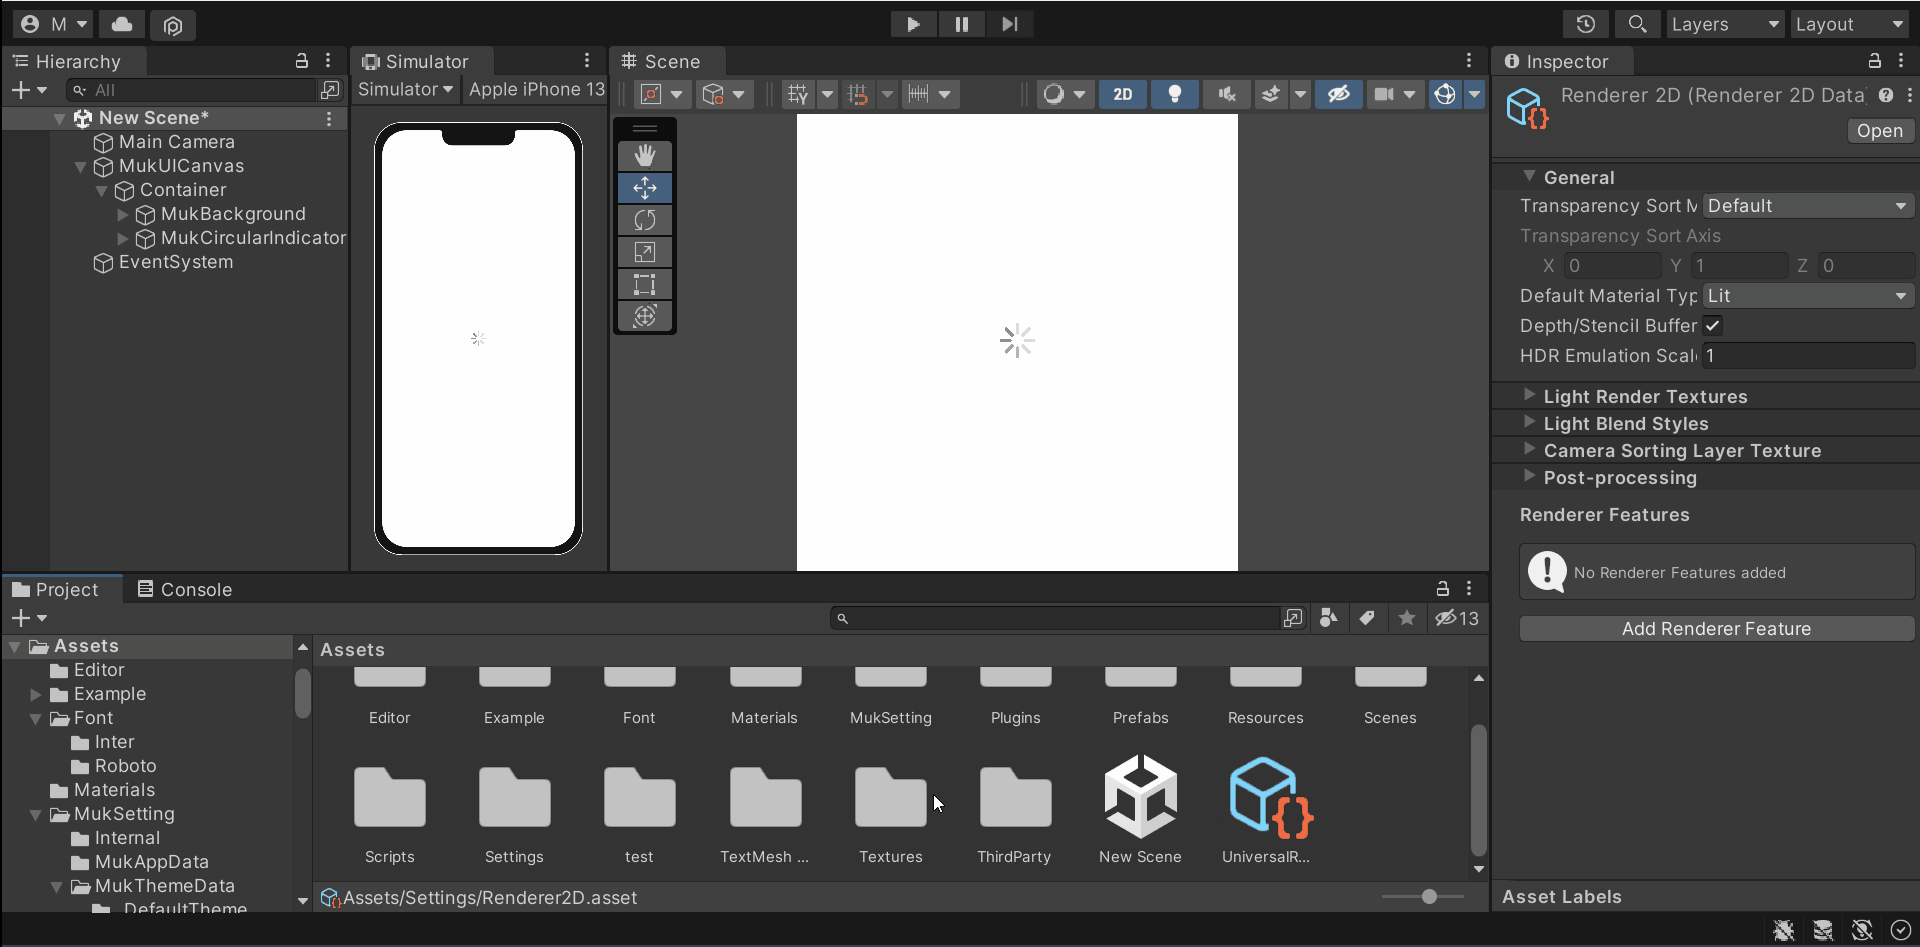Toggle Depth/Stencil Buffer checkbox
The width and height of the screenshot is (1920, 947).
click(x=1712, y=325)
